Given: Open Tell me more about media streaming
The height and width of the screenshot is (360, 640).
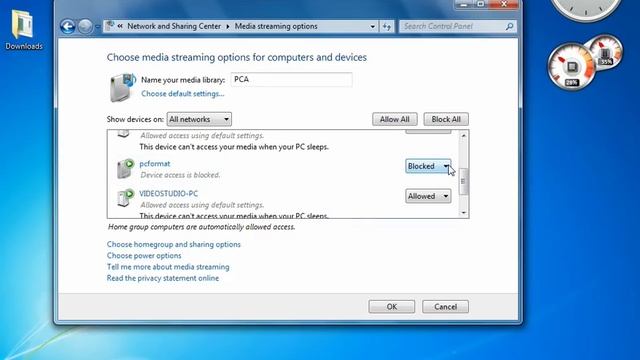Looking at the screenshot, I should (x=168, y=267).
